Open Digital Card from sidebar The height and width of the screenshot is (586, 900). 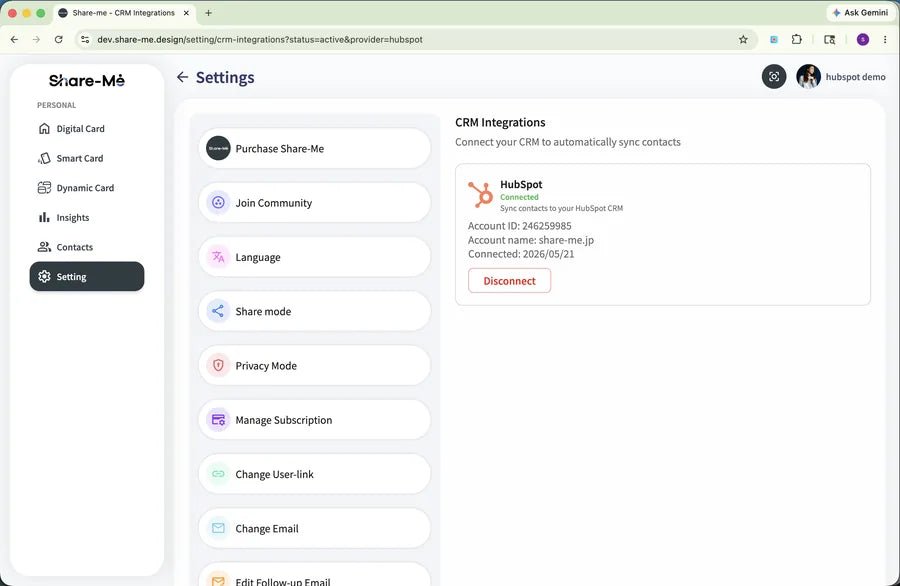point(87,129)
